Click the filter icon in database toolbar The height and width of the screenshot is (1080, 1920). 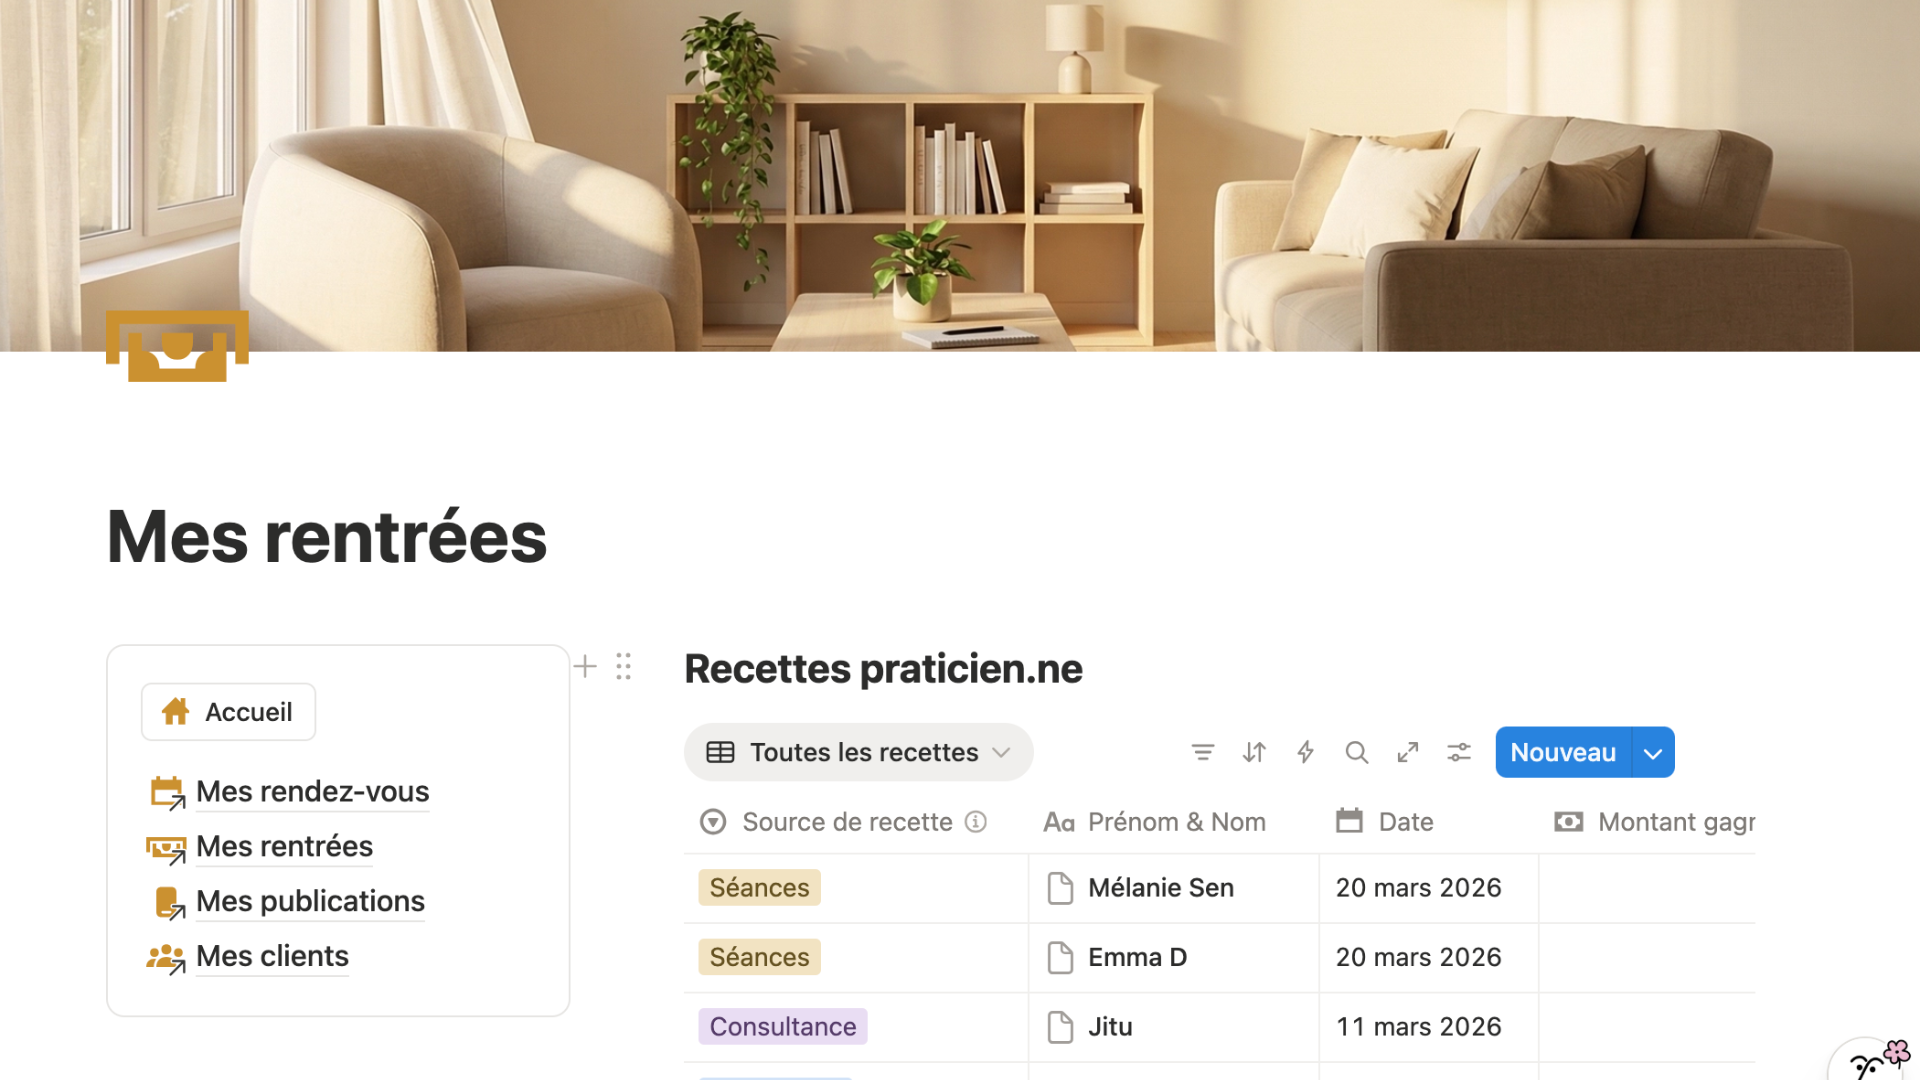pos(1203,752)
